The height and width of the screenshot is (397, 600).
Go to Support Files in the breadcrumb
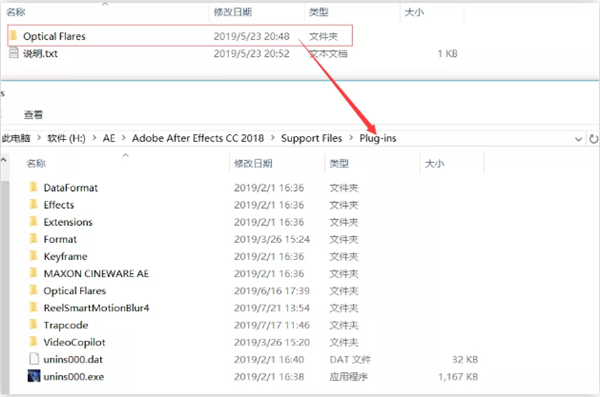pyautogui.click(x=311, y=138)
